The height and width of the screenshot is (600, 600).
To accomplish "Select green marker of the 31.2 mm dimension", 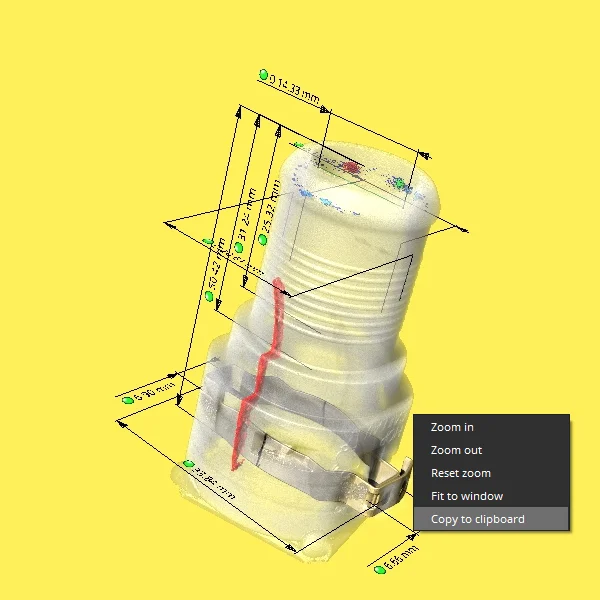I will 239,248.
